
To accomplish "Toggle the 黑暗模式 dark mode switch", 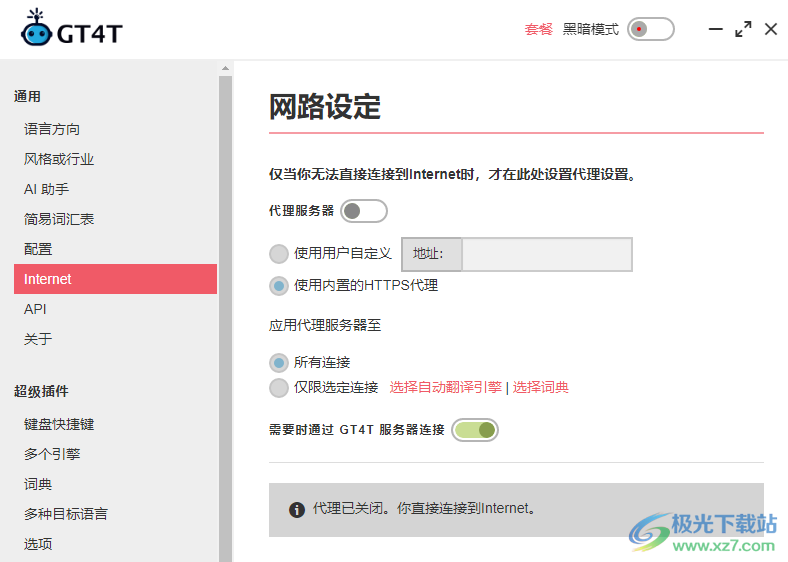I will 650,29.
